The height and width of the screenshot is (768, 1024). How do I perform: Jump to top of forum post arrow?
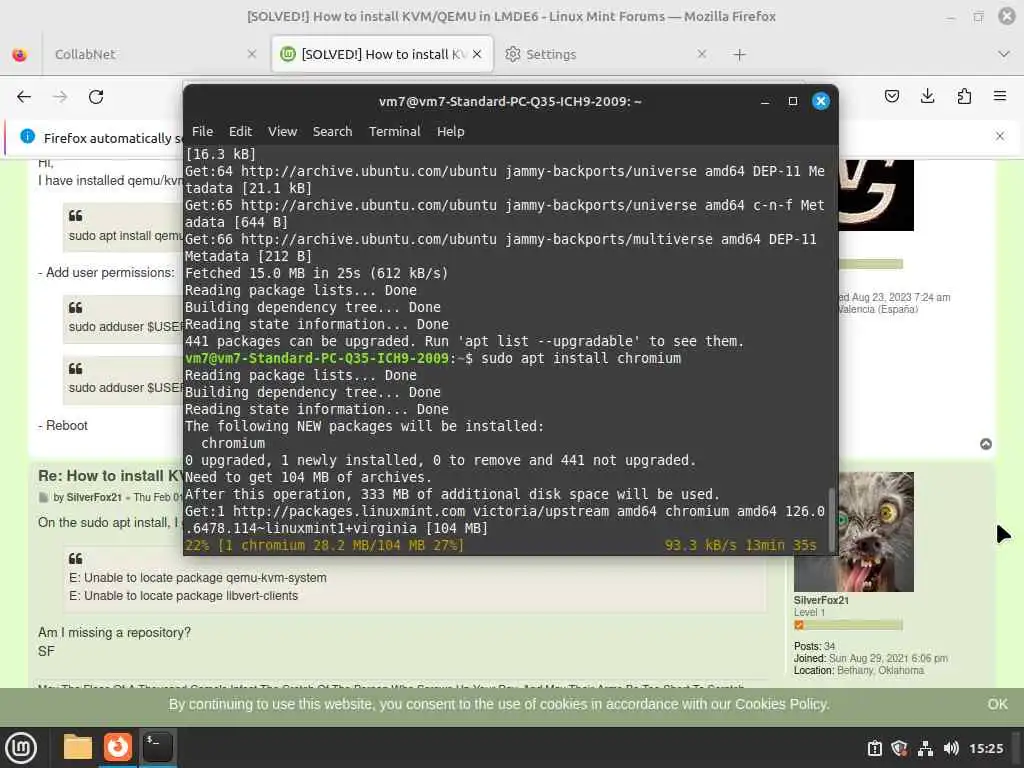[x=986, y=444]
